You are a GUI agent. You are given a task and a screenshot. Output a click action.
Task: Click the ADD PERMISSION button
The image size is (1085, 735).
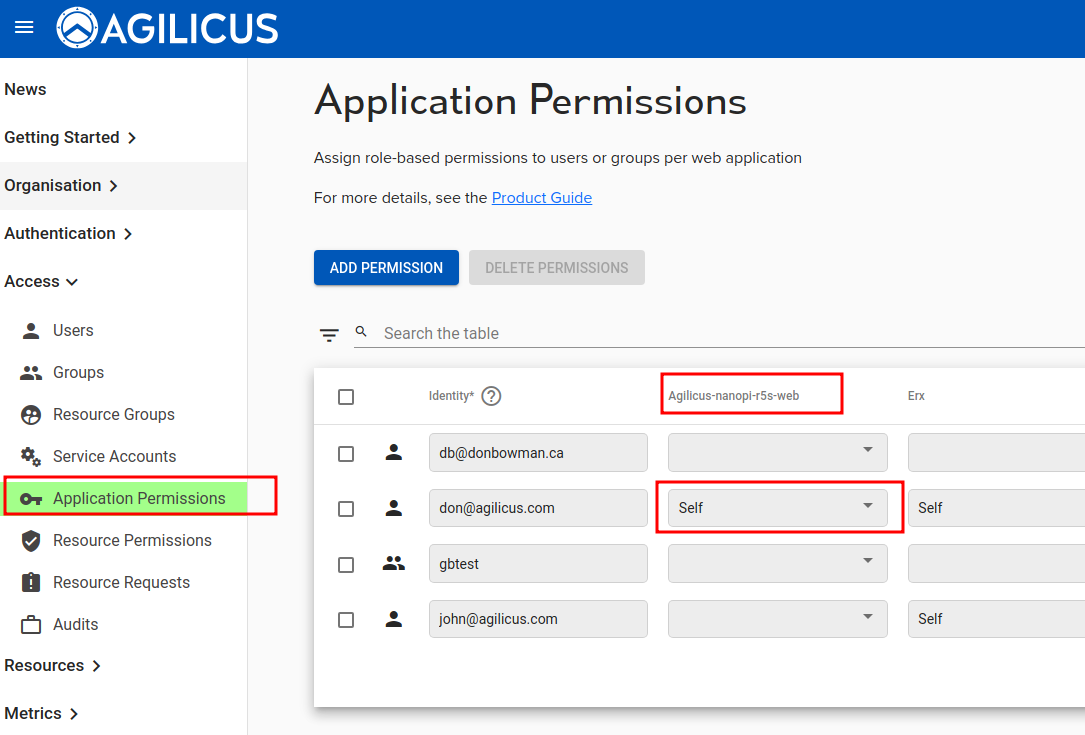(386, 268)
